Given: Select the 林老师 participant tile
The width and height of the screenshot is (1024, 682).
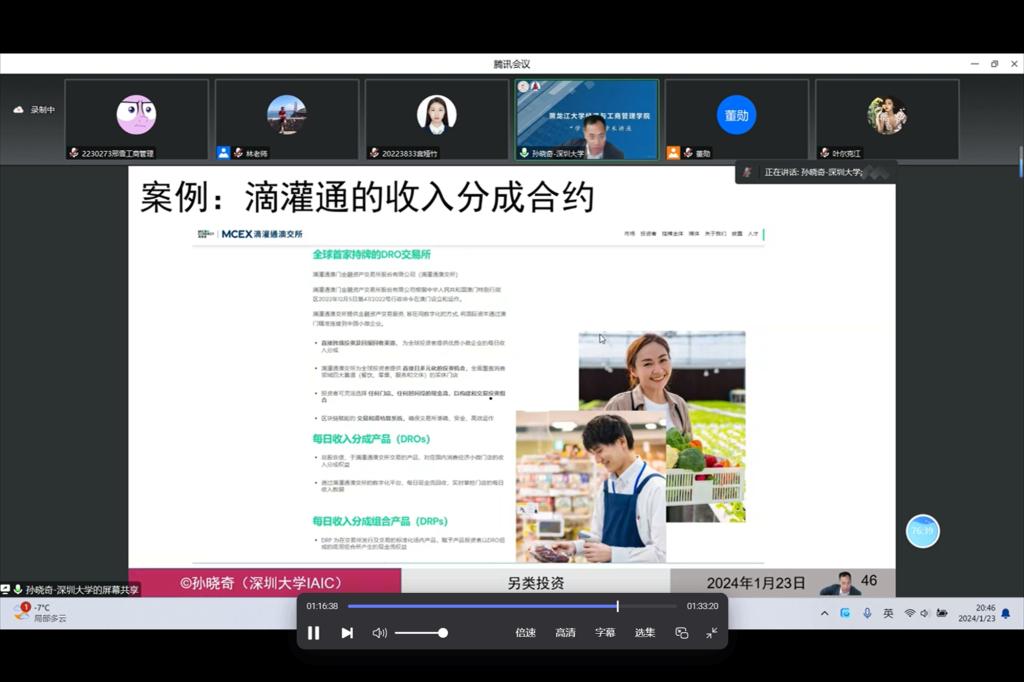Looking at the screenshot, I should coord(287,120).
